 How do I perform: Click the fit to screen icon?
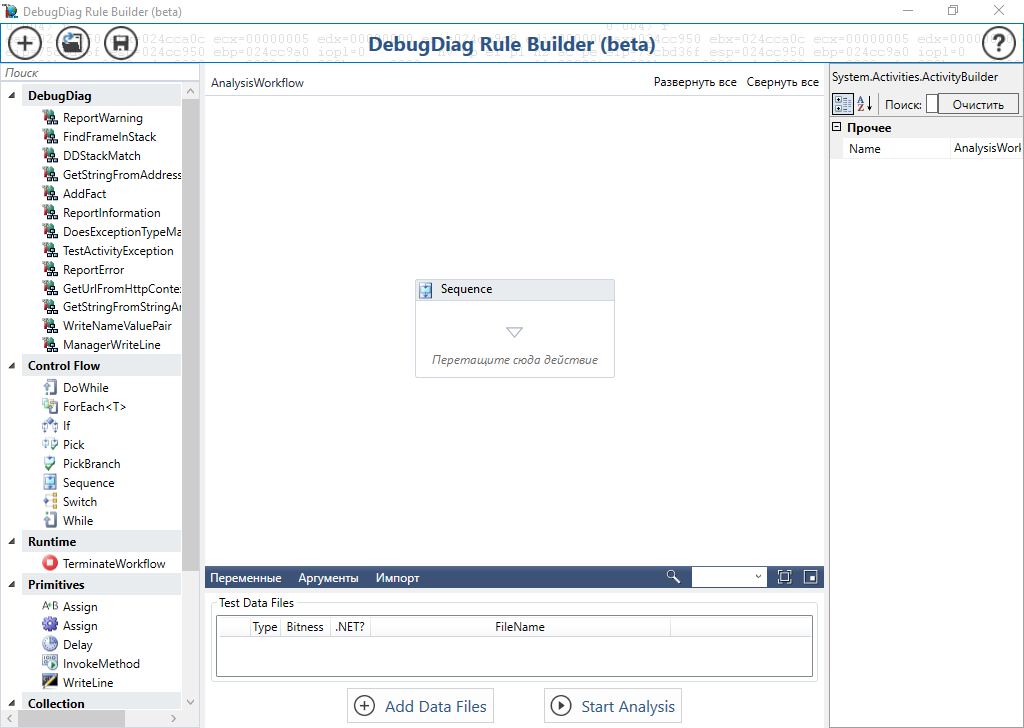pos(784,577)
